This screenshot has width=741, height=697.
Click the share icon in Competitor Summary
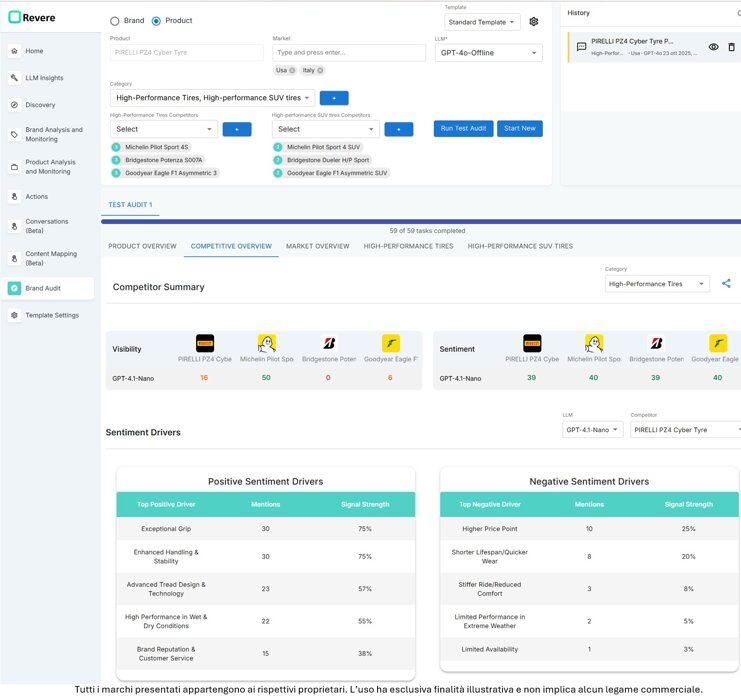(x=727, y=284)
